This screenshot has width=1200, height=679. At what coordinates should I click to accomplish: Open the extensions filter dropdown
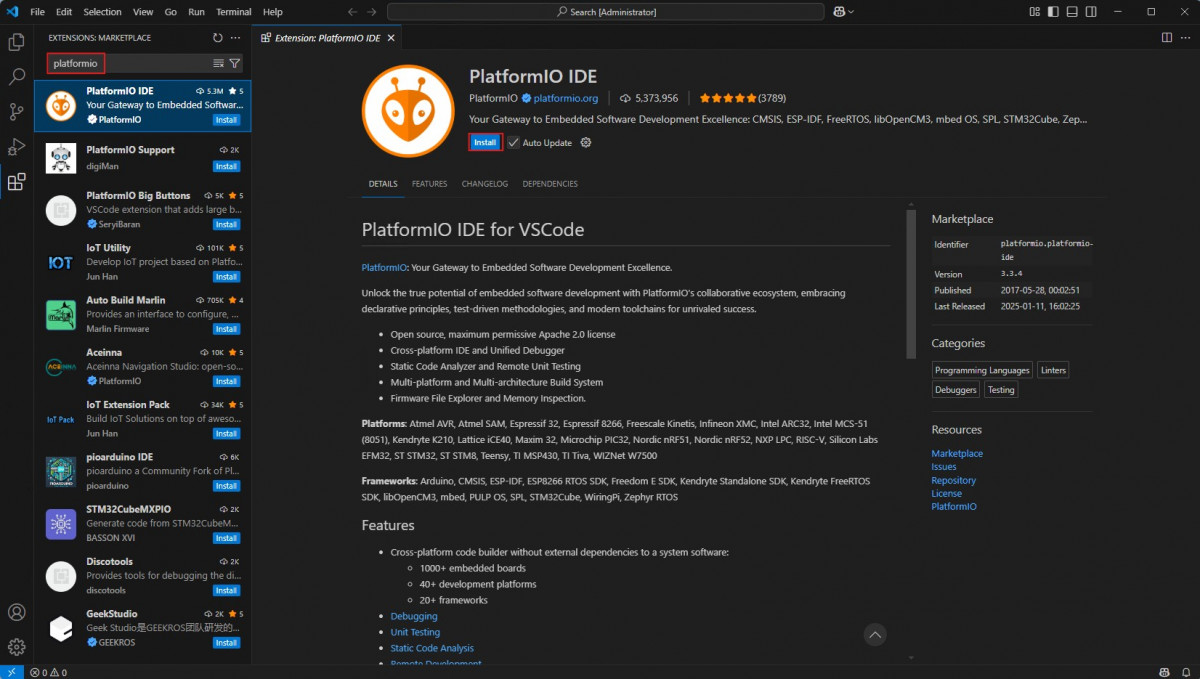235,63
